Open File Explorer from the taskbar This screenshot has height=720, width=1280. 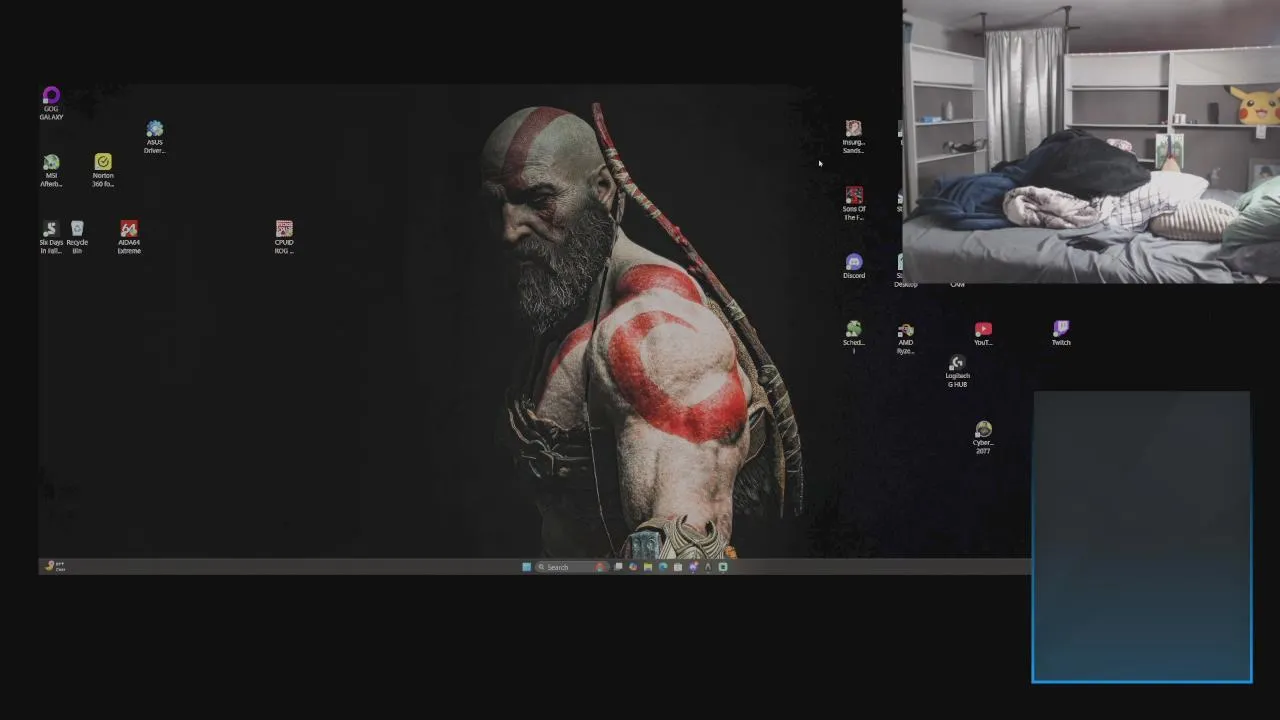648,567
